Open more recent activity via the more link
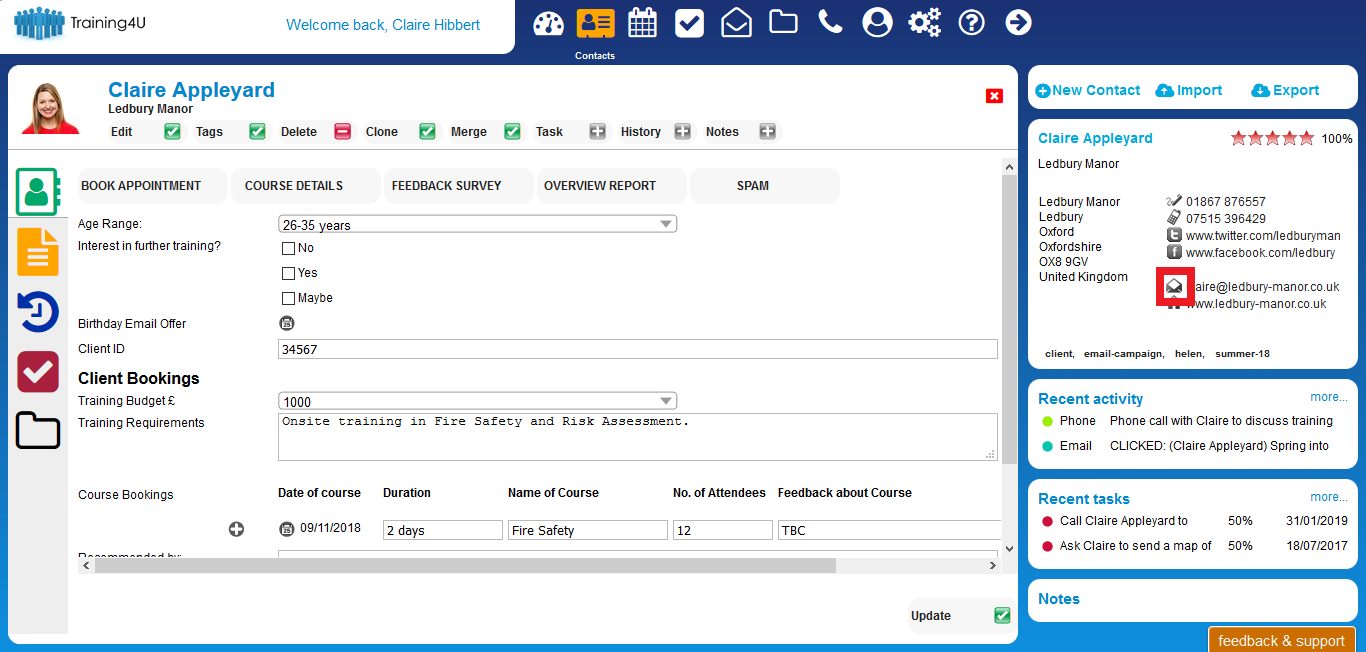 click(1329, 396)
